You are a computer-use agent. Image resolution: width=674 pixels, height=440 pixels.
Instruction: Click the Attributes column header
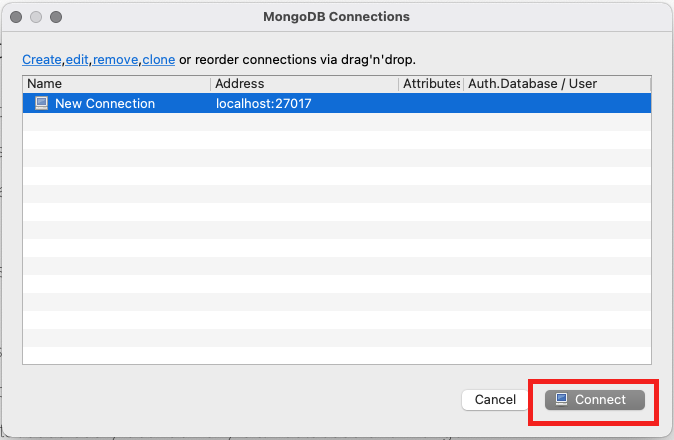pyautogui.click(x=430, y=84)
